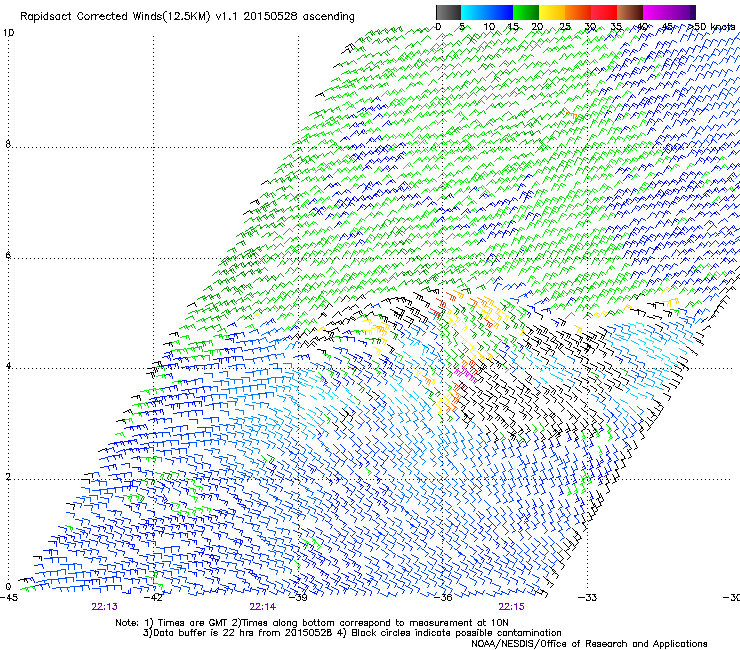Pick the red 30-35 knots legend segment
Screen dimensions: 740x650
coord(604,12)
